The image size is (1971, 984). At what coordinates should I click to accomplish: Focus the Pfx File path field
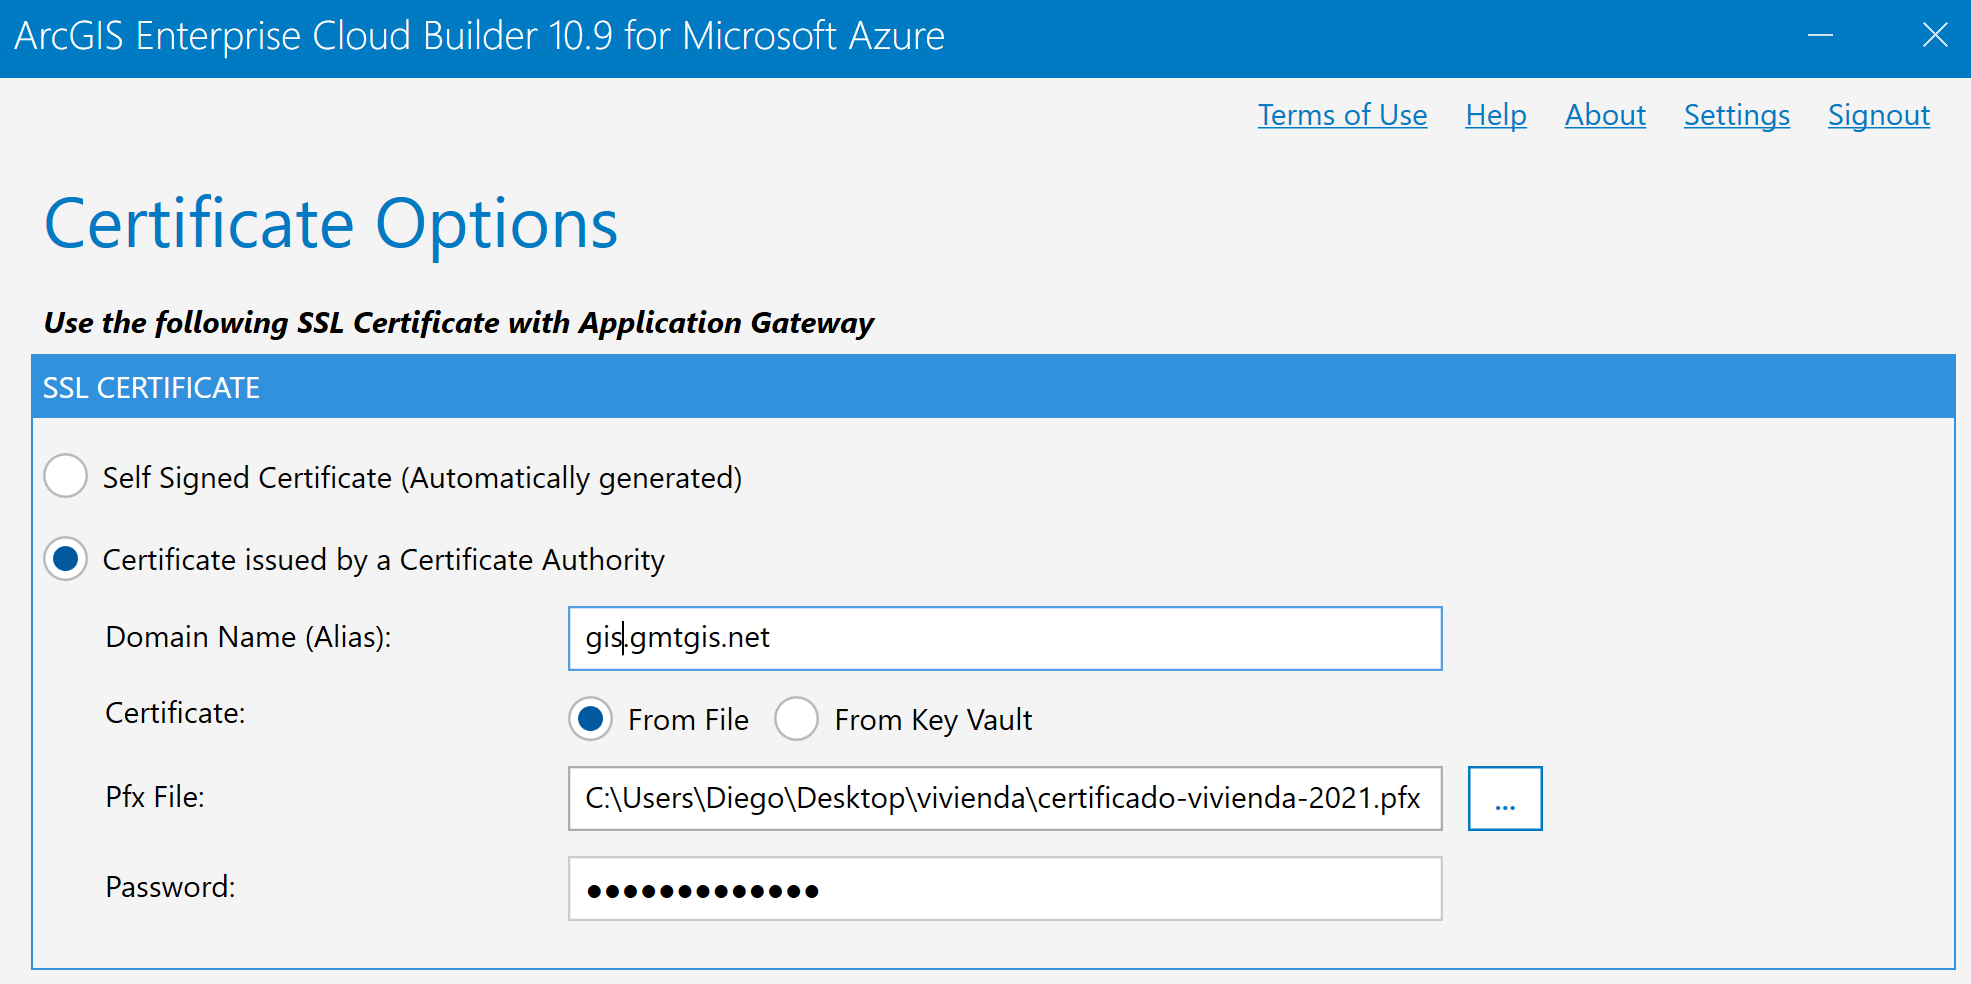tap(1004, 798)
